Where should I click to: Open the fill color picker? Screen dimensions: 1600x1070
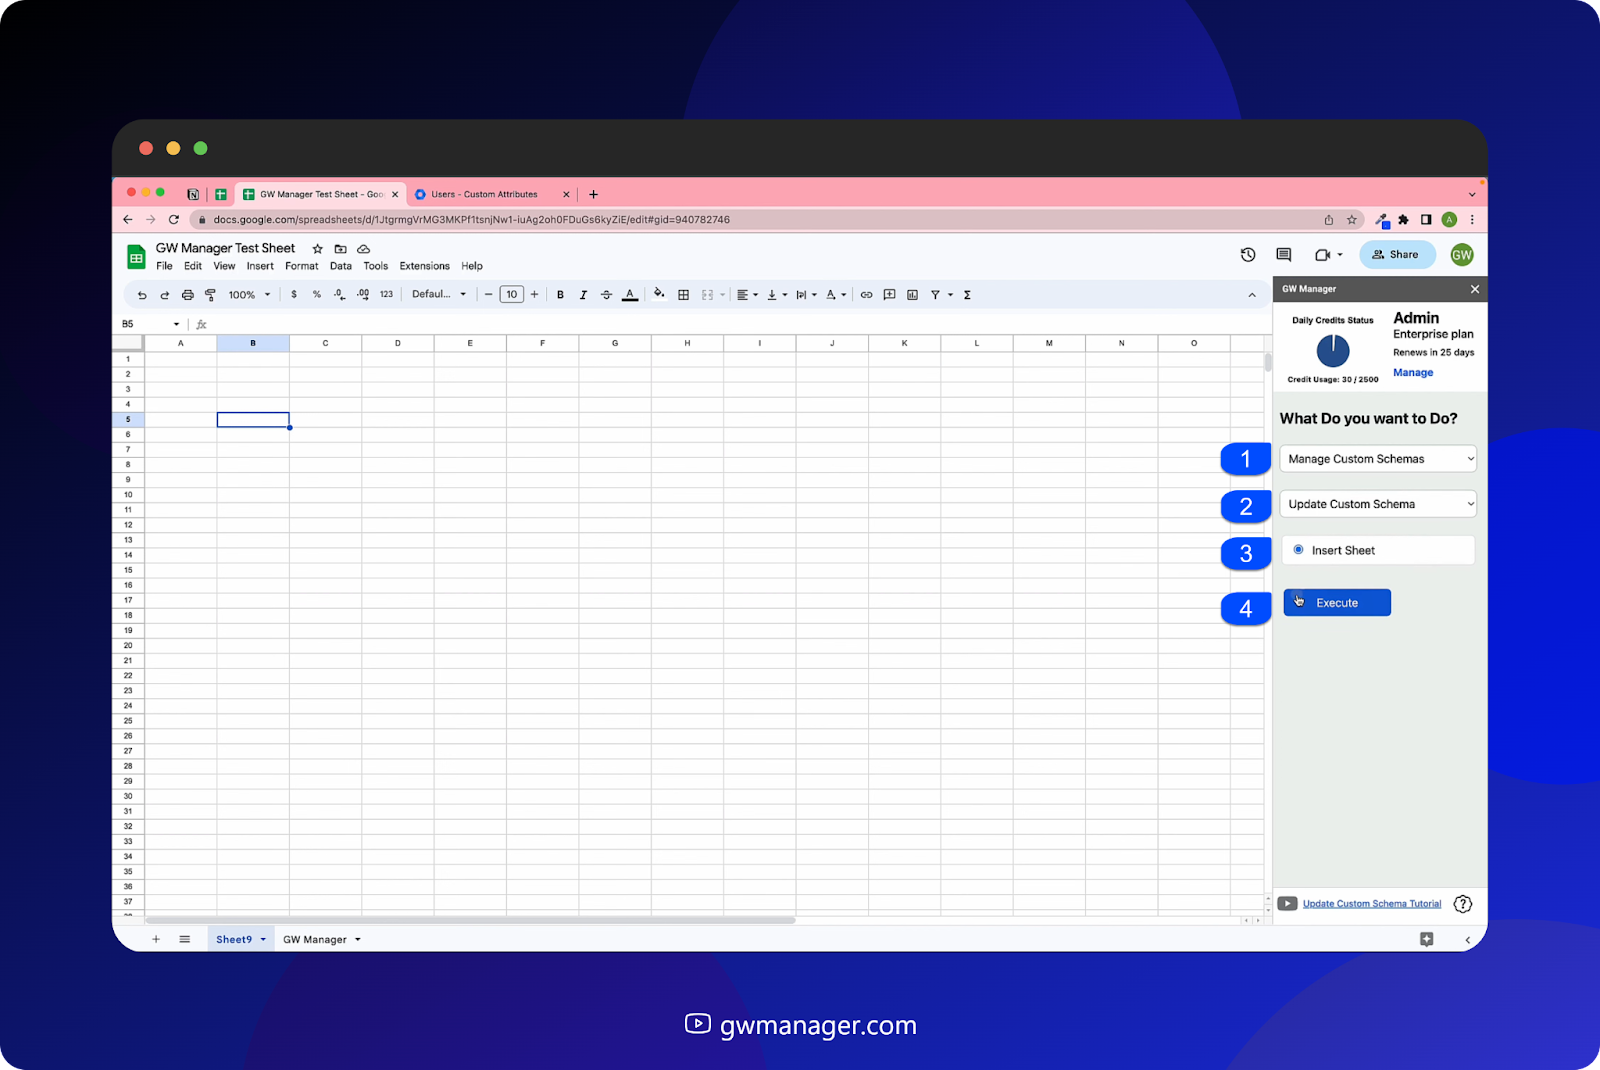point(659,294)
